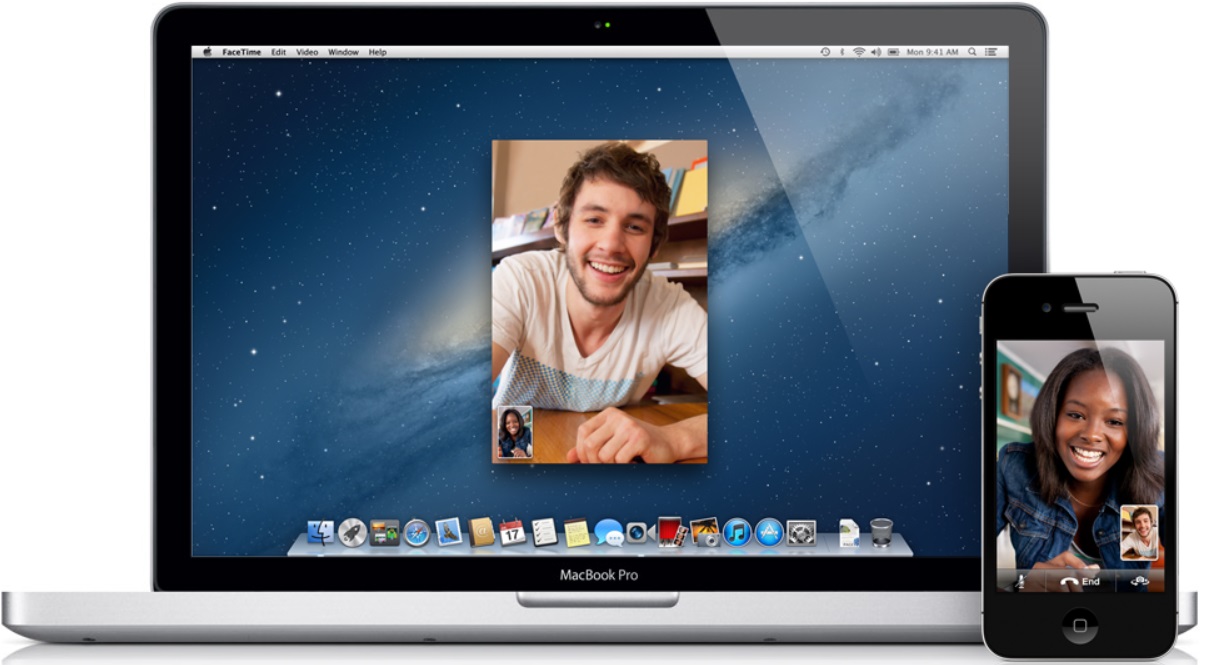
Task: Launch Safari from the dock
Action: (x=416, y=533)
